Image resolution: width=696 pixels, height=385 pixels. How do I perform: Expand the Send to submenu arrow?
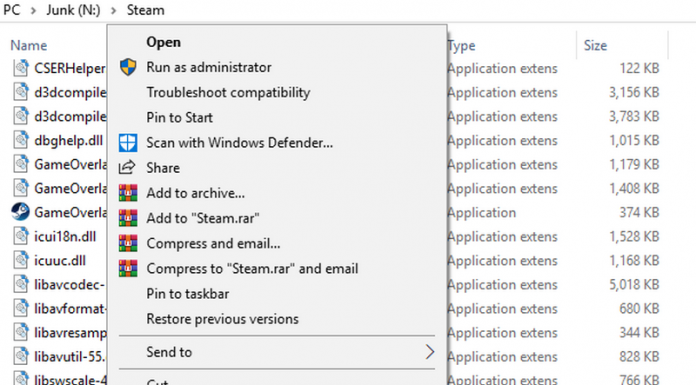[x=430, y=352]
